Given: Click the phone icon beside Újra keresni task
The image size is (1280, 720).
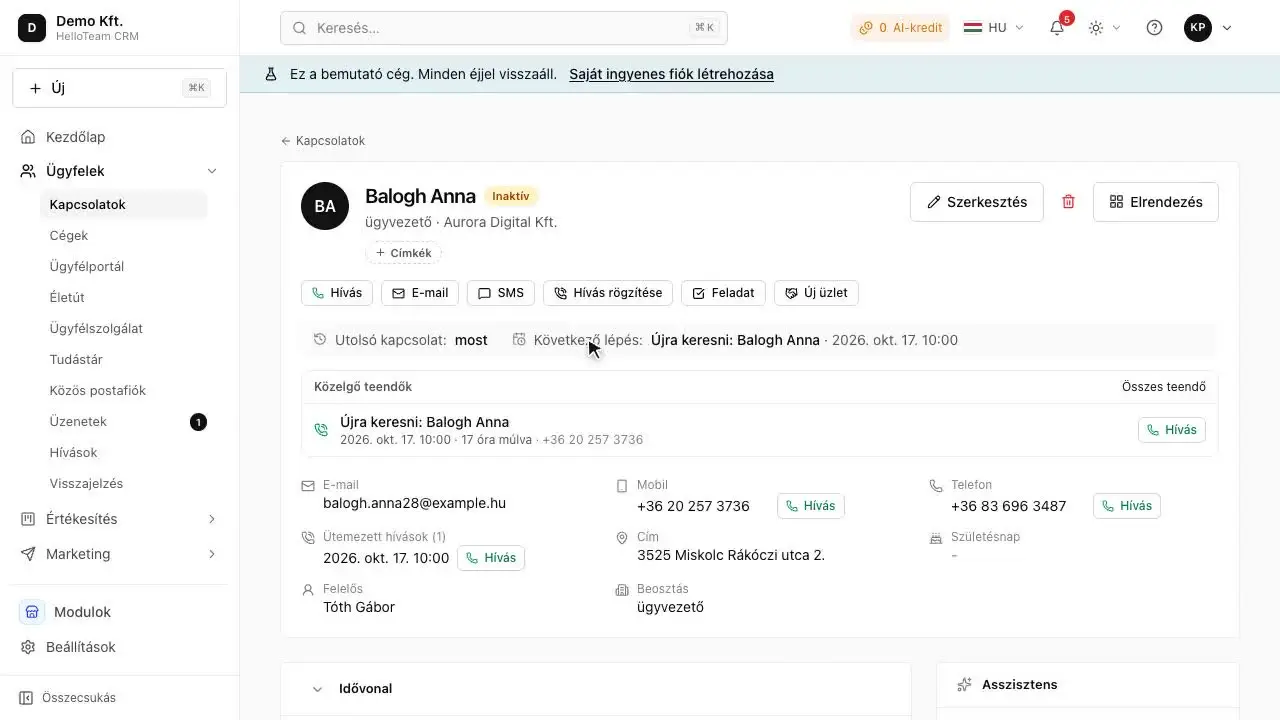Looking at the screenshot, I should [x=321, y=430].
